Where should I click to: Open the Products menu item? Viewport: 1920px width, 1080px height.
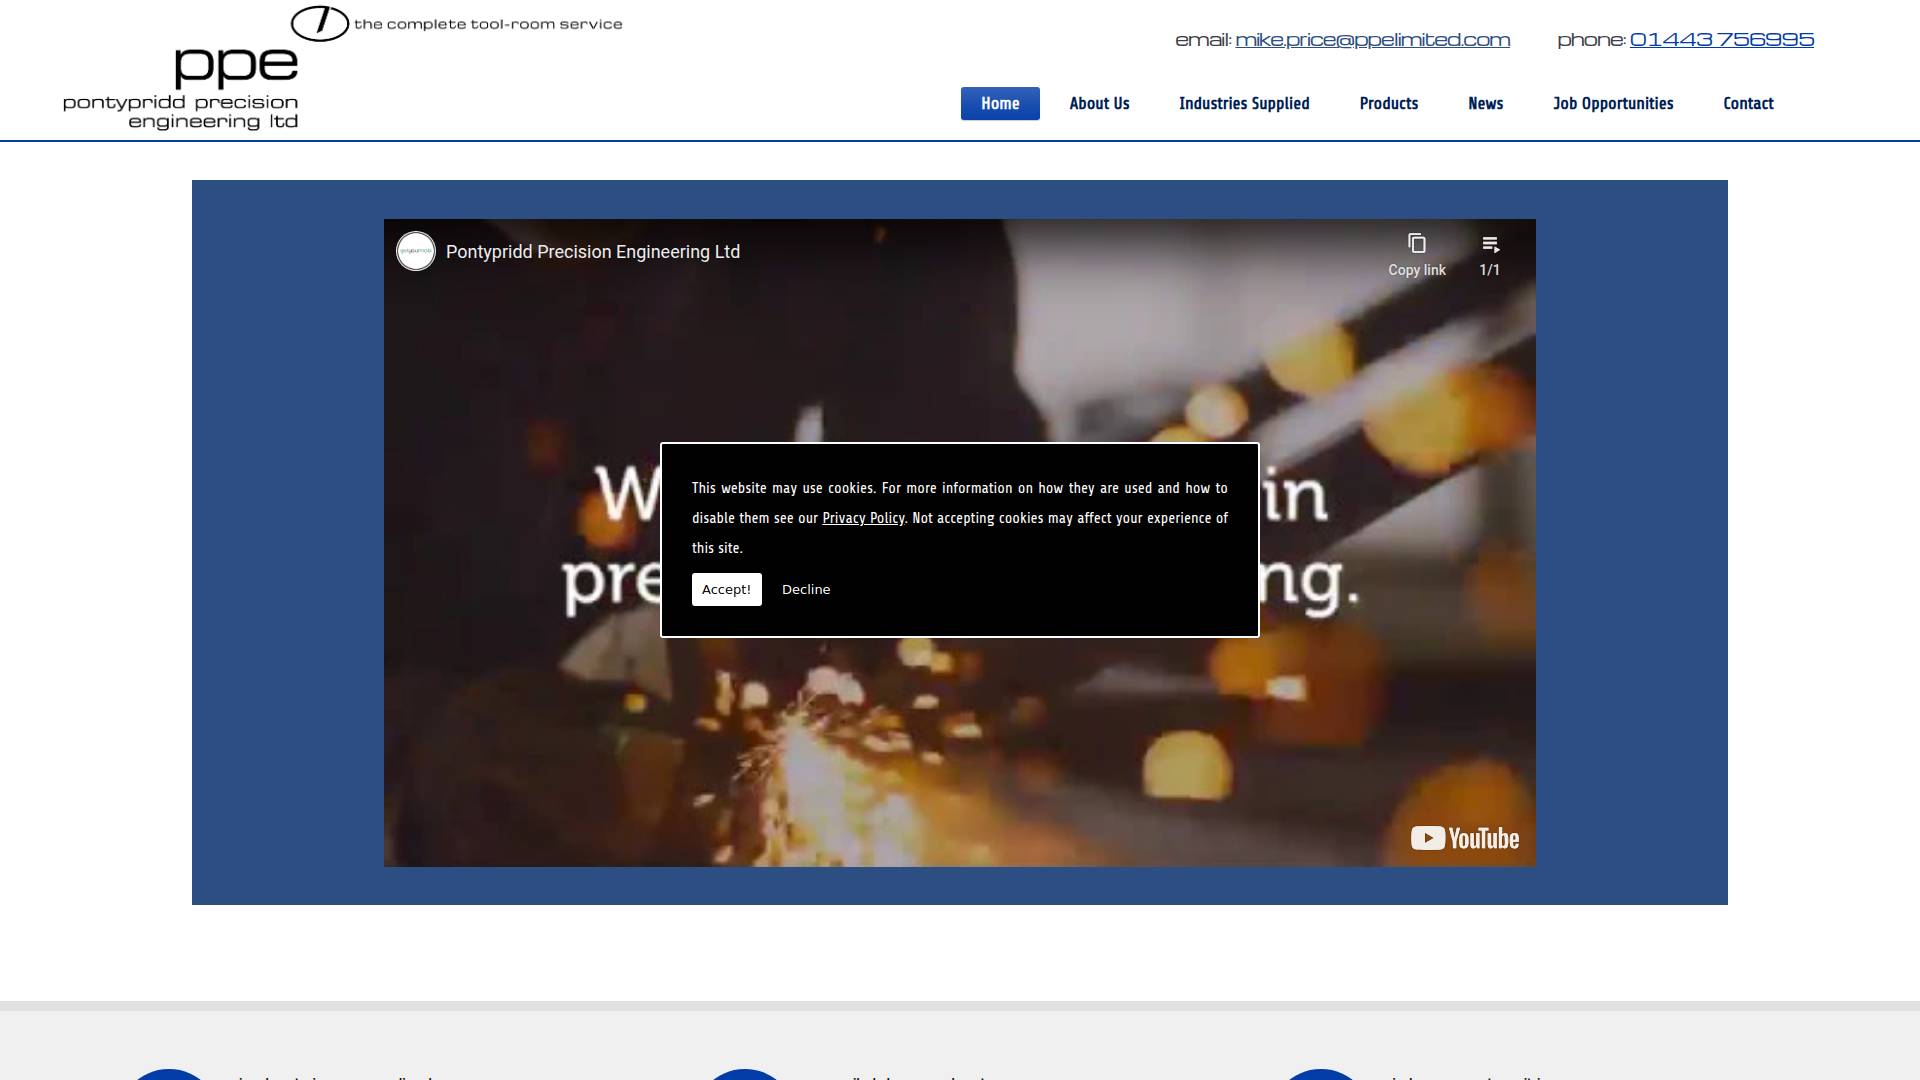pos(1388,104)
